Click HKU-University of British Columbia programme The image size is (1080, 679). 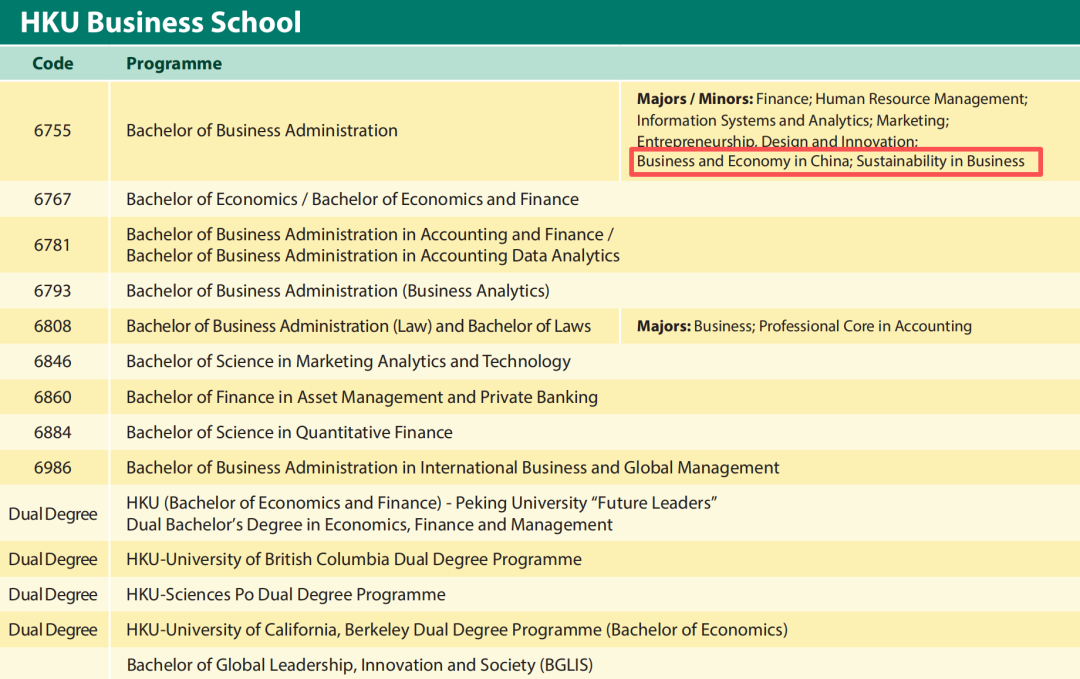pyautogui.click(x=354, y=559)
